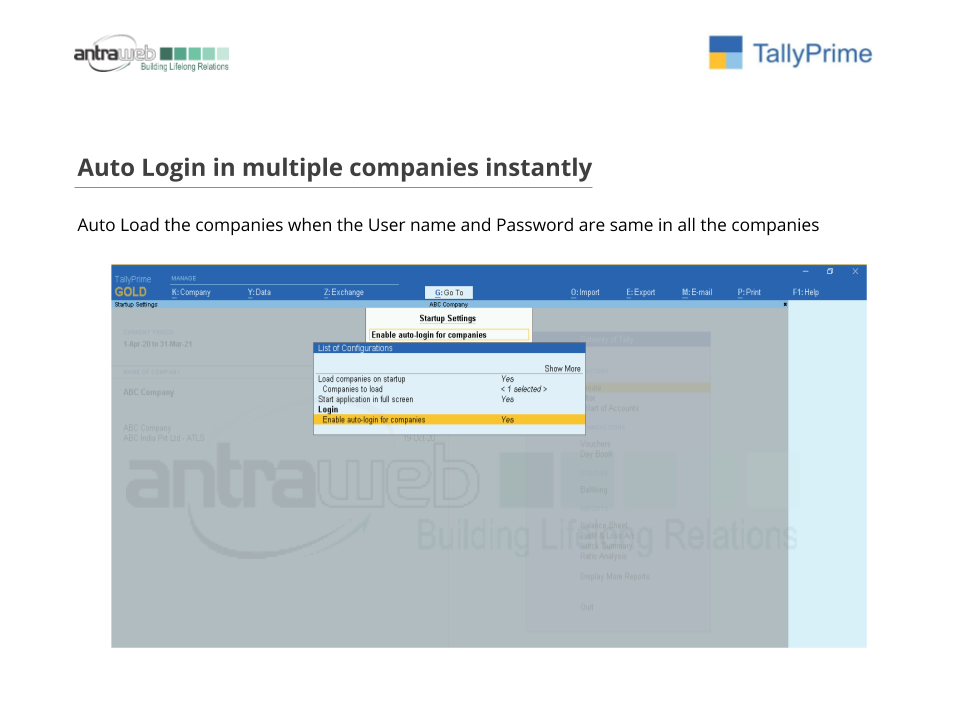Close the Startup Settings screen with small x

click(785, 304)
